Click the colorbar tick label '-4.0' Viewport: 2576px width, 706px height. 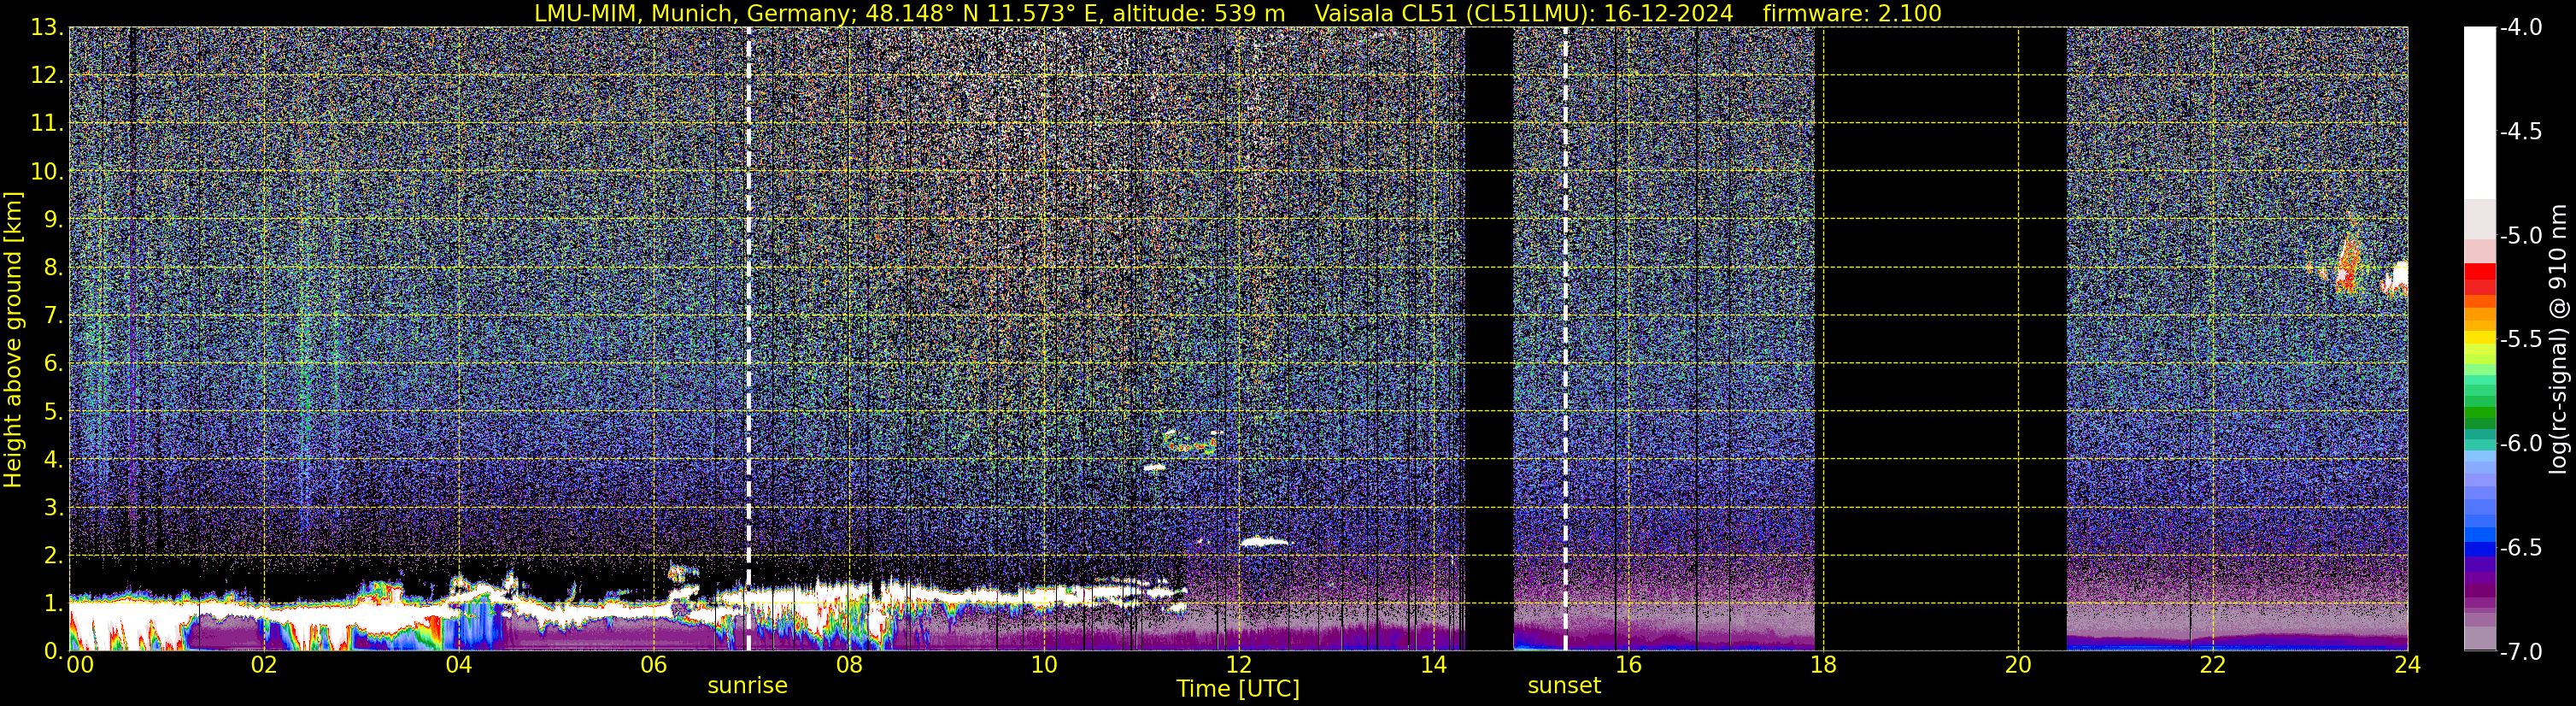click(2520, 28)
